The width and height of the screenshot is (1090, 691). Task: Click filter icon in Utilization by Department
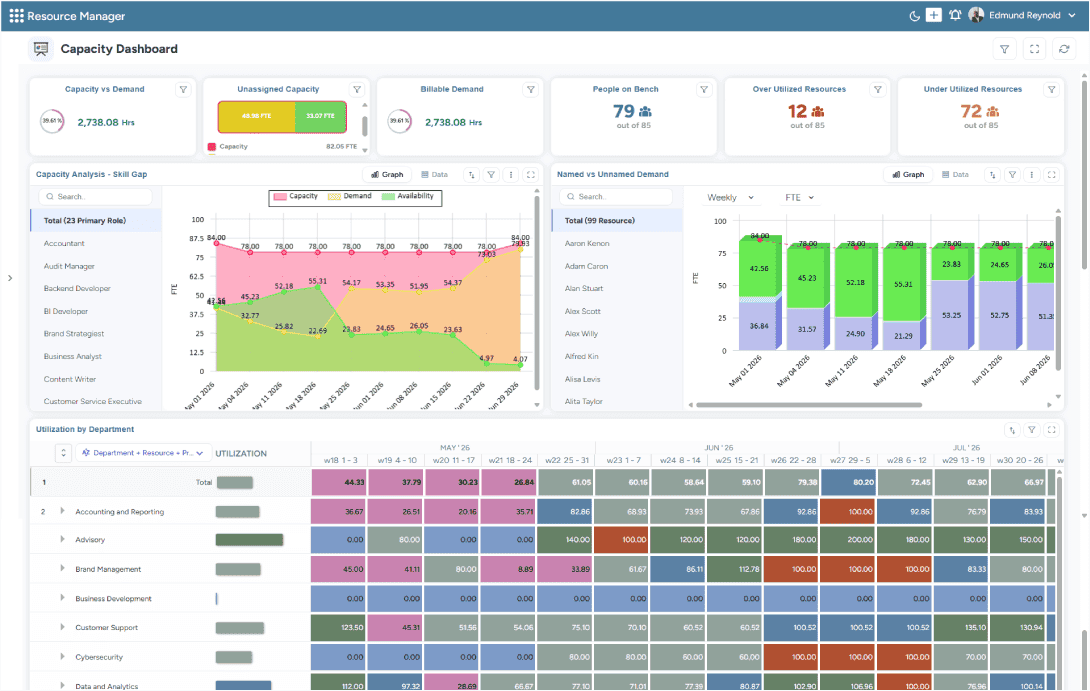(x=1032, y=430)
